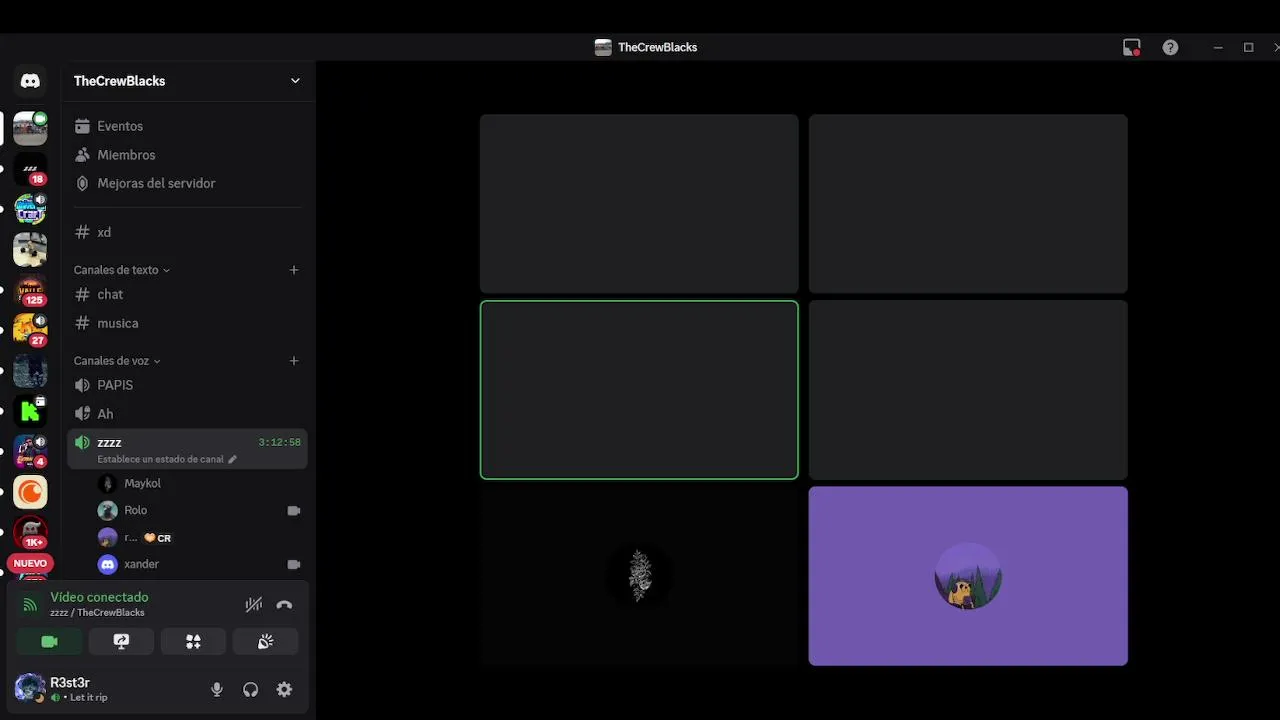The image size is (1280, 720).
Task: Open R3st3r user avatar
Action: pyautogui.click(x=30, y=688)
